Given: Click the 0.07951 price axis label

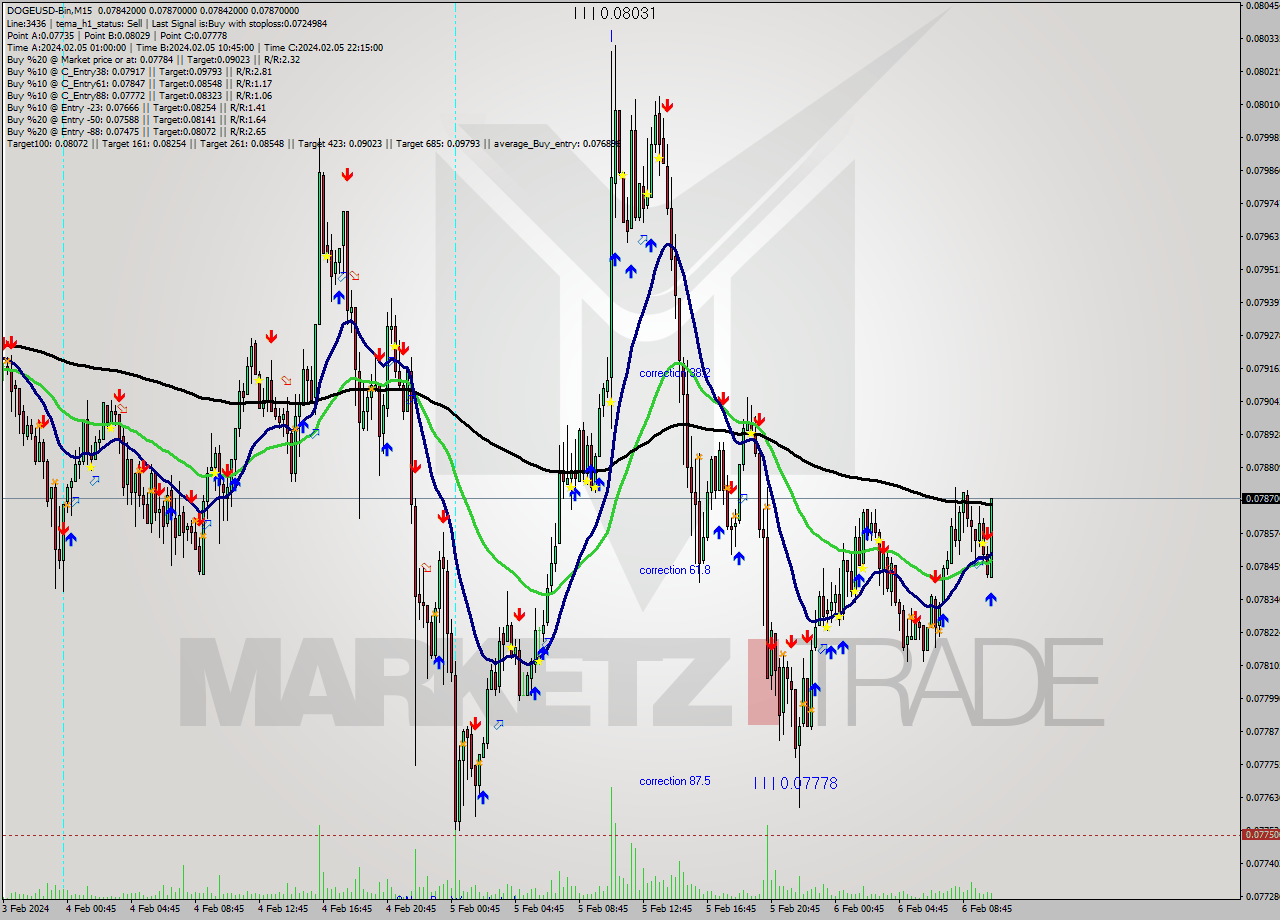Looking at the screenshot, I should [1261, 269].
